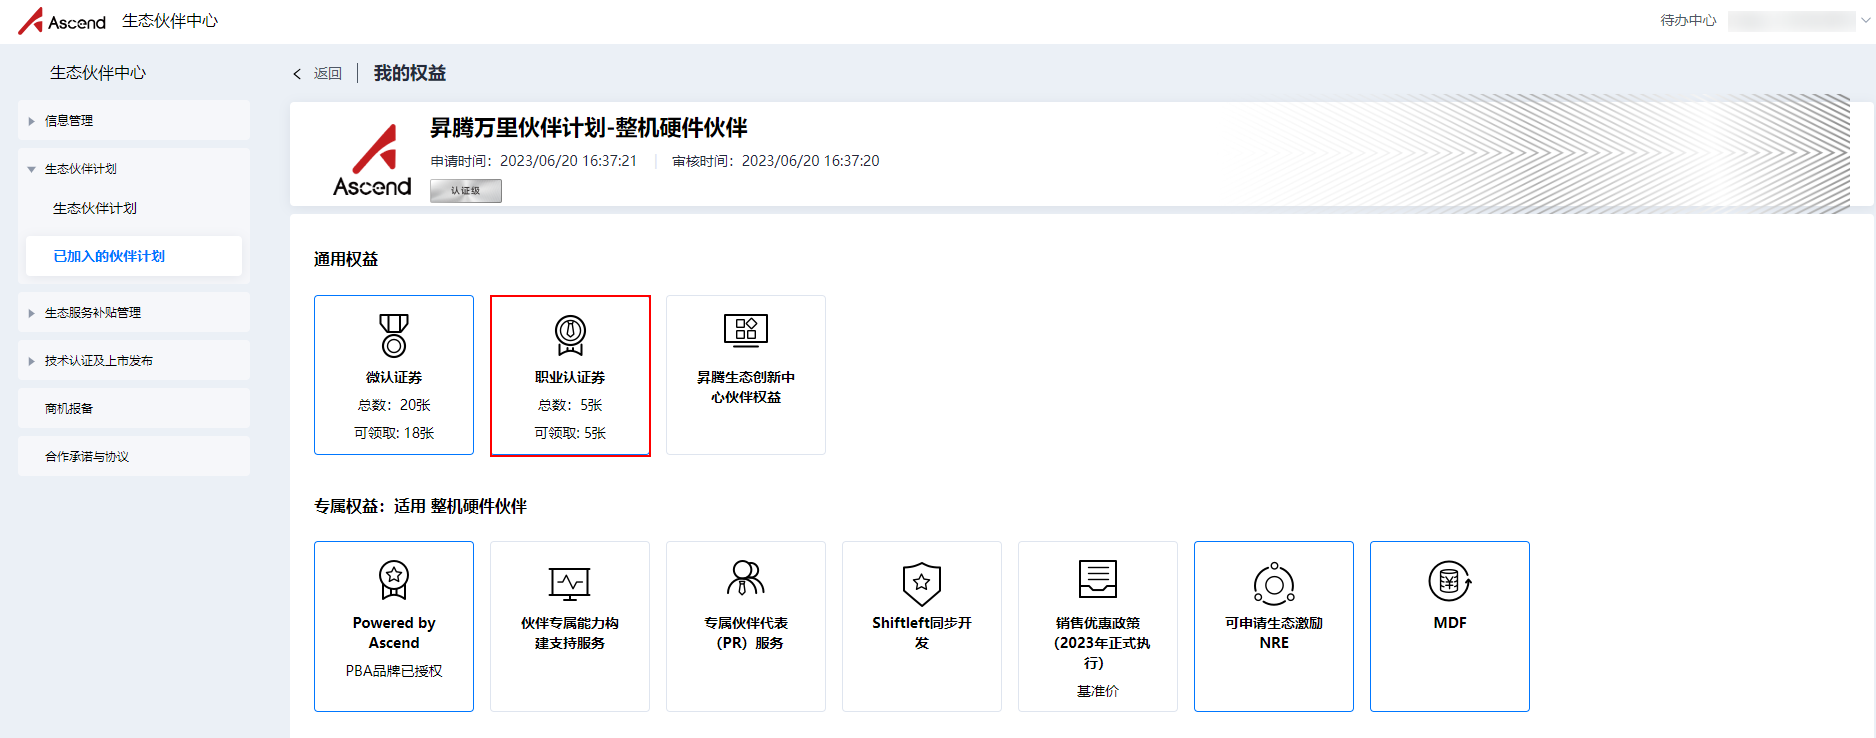
Task: Click the 审核时间 2023/06/20 16:37:20 text
Action: [x=776, y=161]
